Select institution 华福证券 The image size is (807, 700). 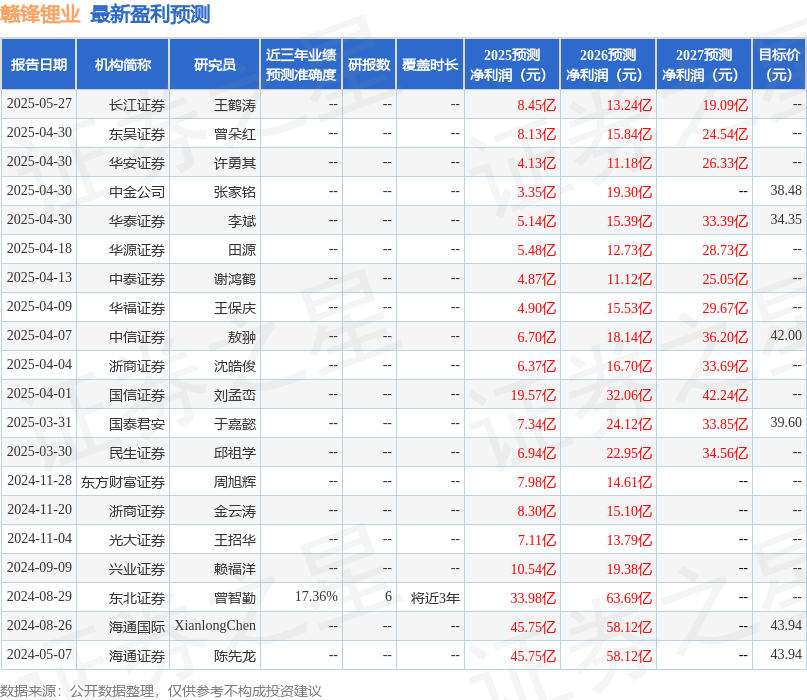tap(137, 308)
